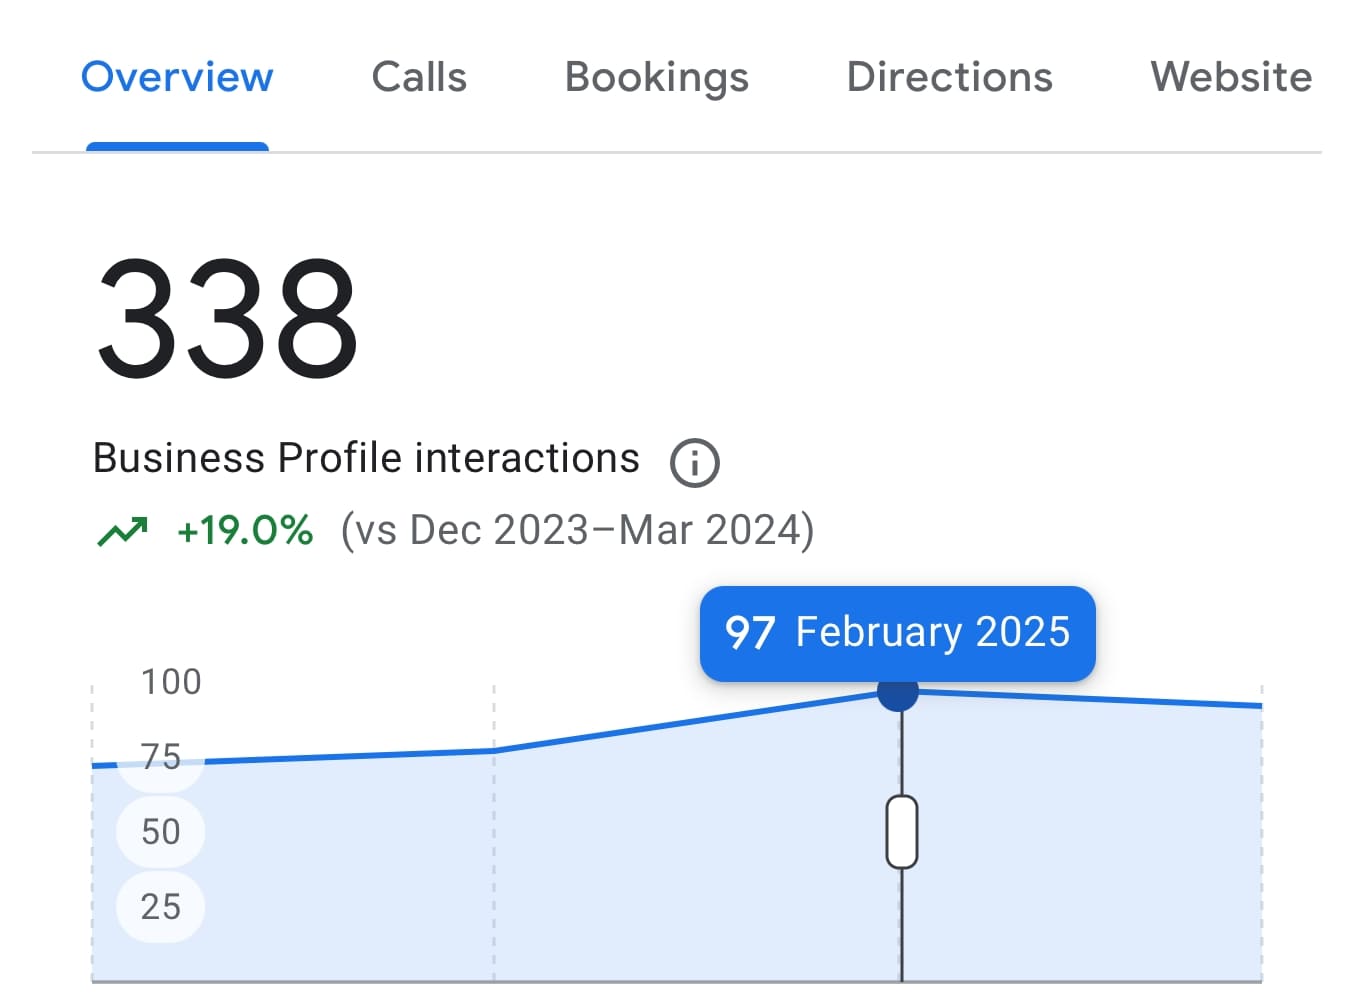Select the dark blue data point on the chart line

point(898,691)
